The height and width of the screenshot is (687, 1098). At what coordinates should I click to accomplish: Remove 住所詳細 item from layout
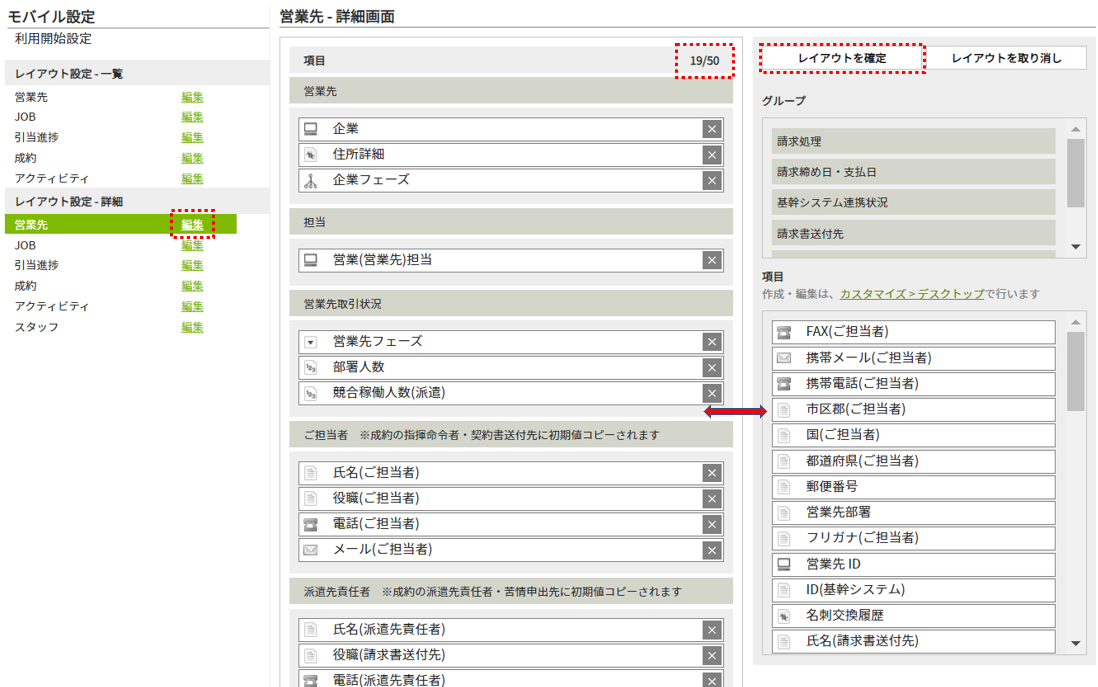click(711, 155)
